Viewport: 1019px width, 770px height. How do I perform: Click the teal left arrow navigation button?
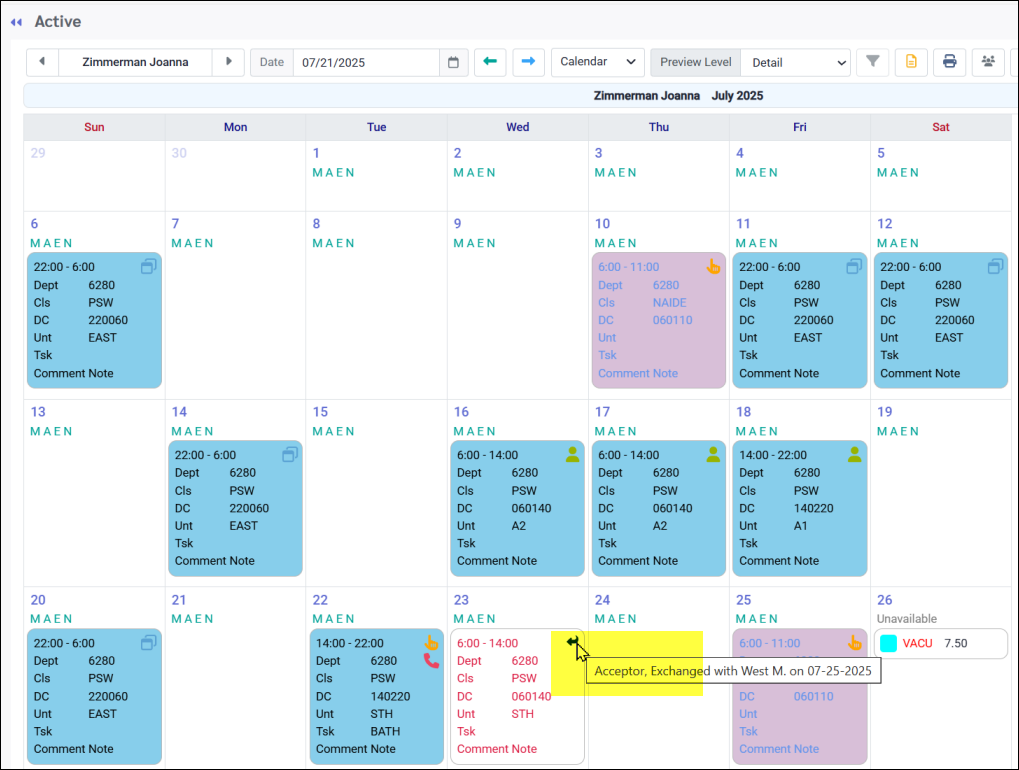(x=490, y=62)
